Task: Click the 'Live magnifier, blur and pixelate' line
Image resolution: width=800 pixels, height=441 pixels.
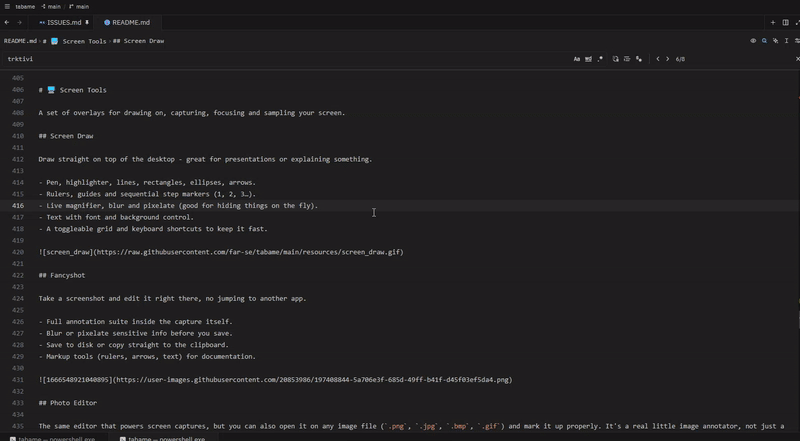Action: coord(178,206)
